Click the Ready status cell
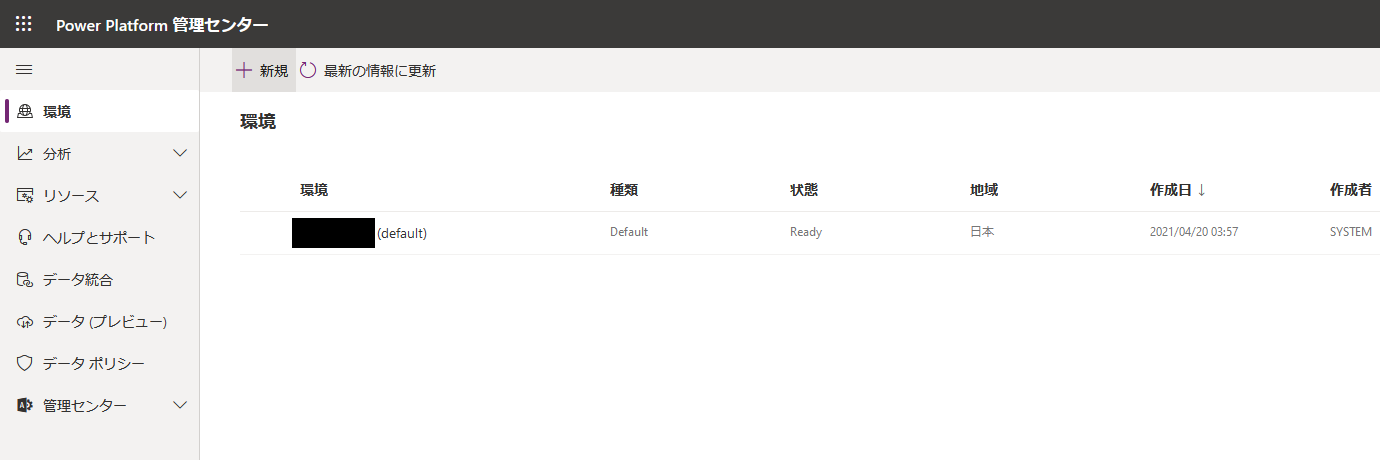Viewport: 1380px width, 460px height. [806, 232]
